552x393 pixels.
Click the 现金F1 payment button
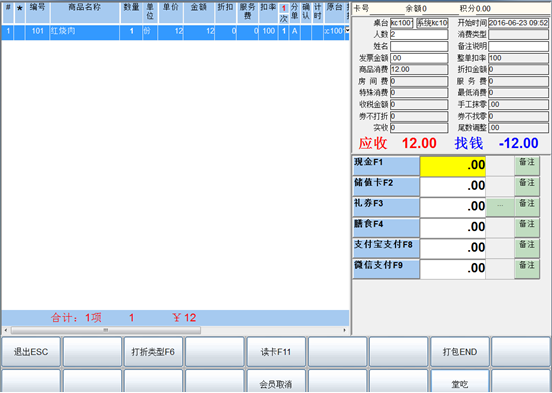click(x=386, y=166)
